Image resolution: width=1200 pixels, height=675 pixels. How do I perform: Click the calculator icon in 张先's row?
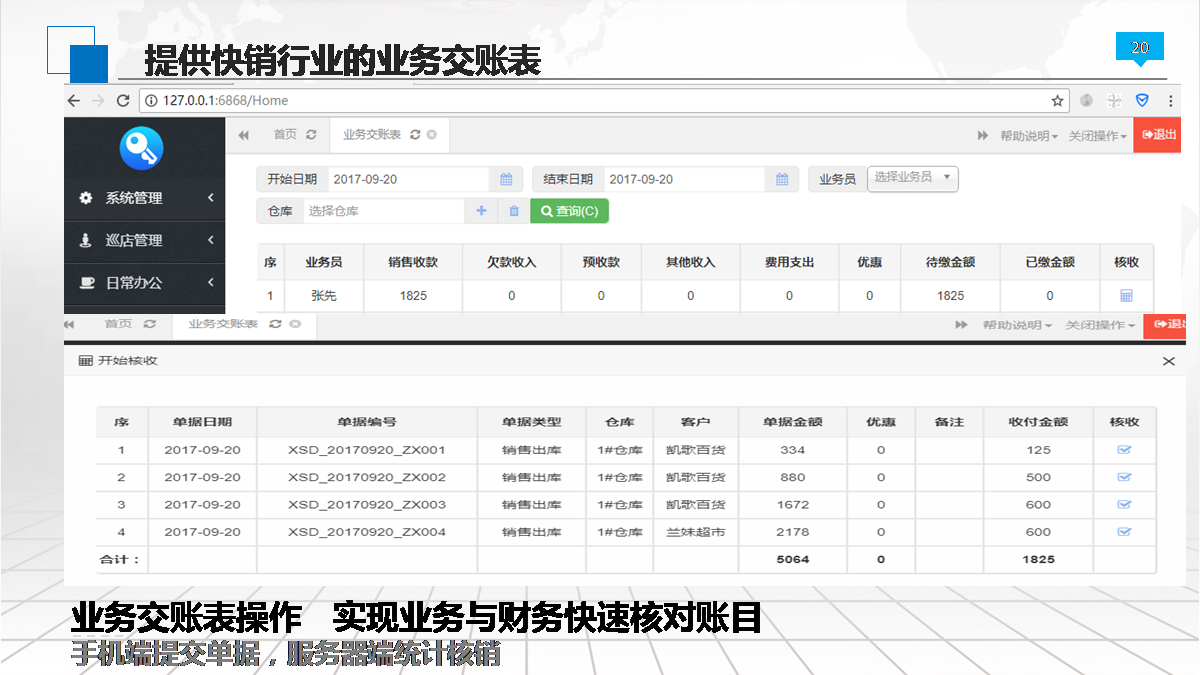tap(1126, 296)
